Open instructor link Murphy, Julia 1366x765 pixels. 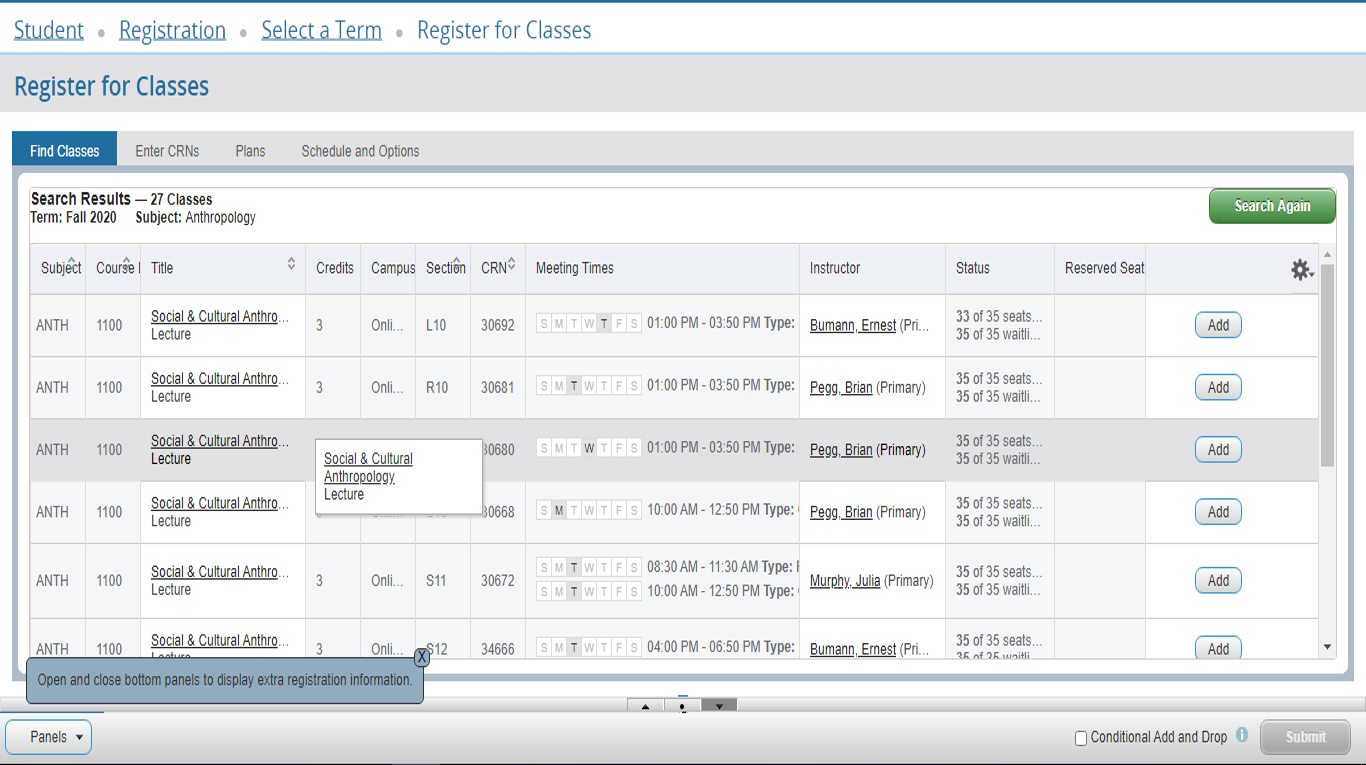845,581
